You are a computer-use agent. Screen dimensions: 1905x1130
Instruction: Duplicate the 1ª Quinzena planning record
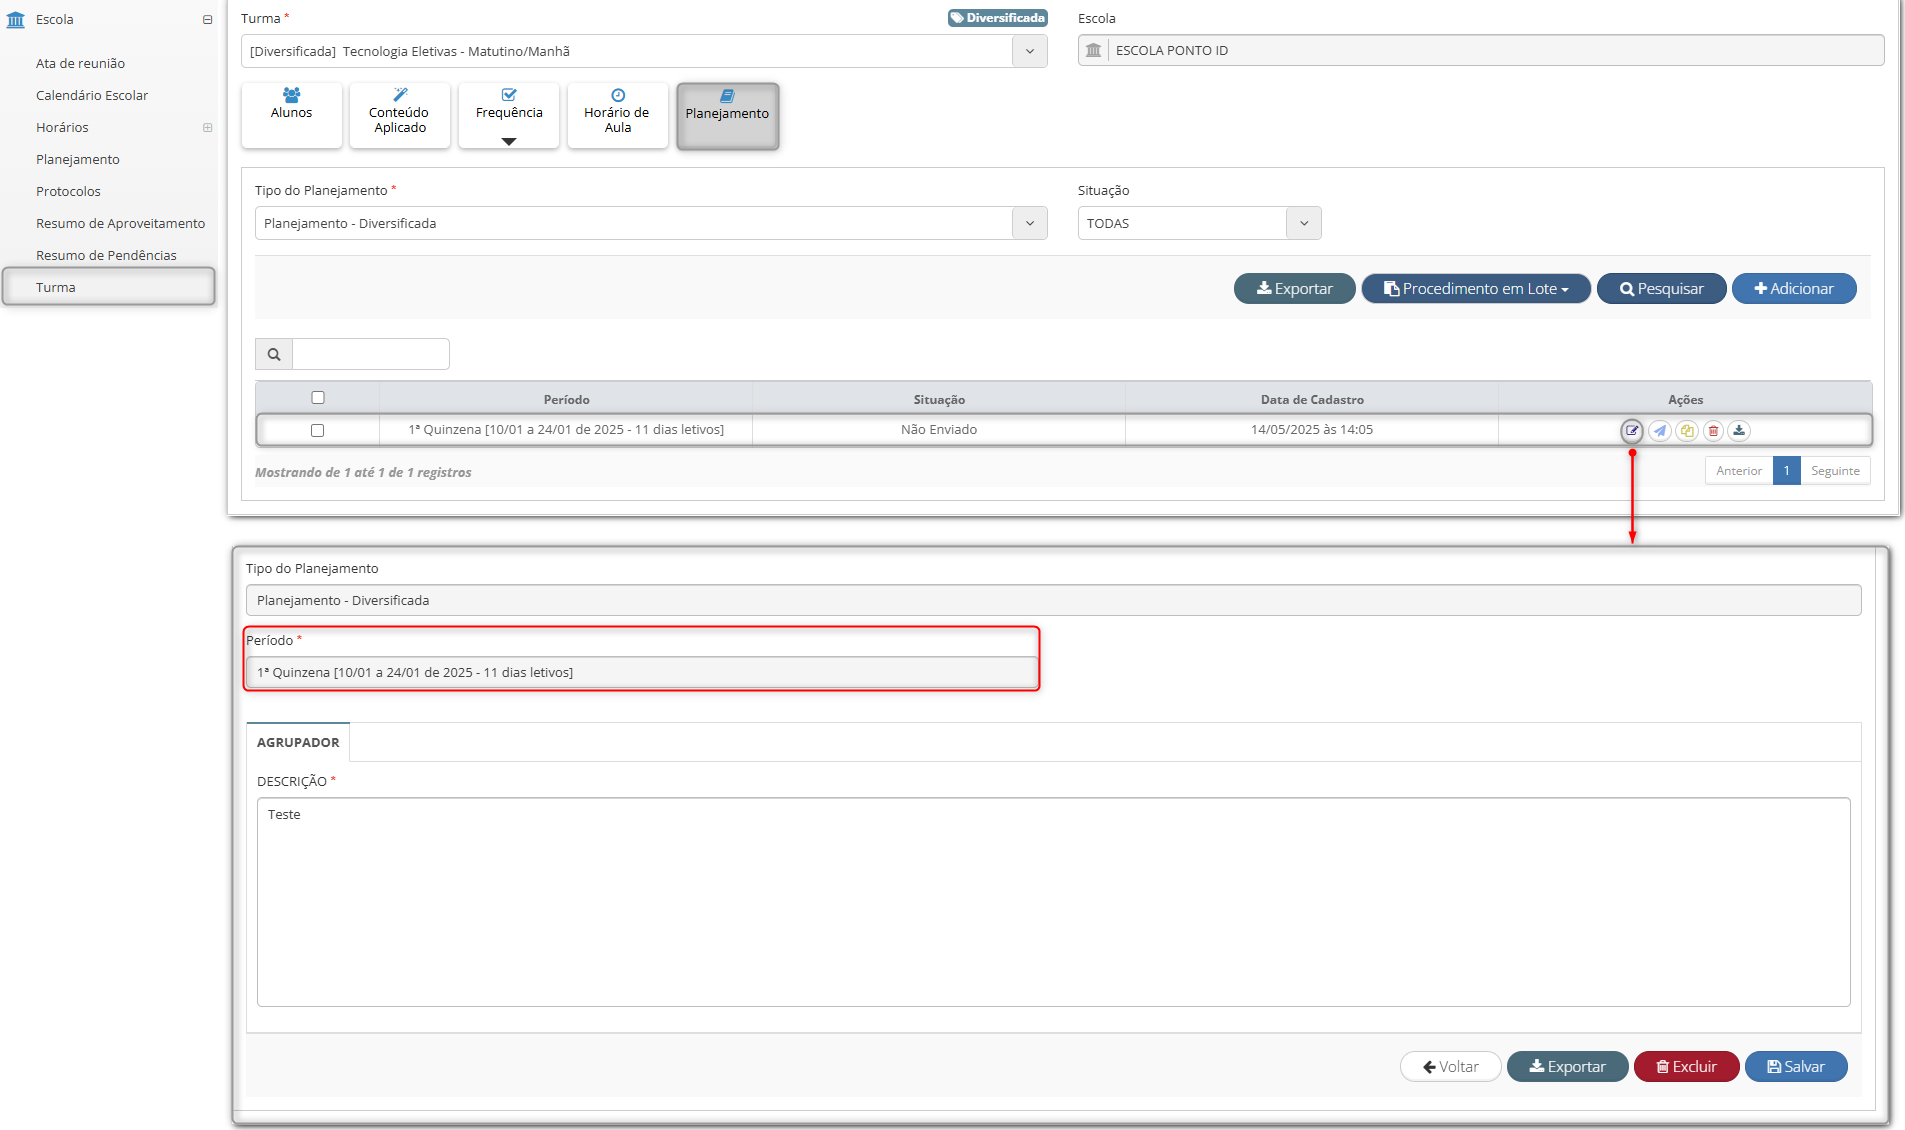(x=1687, y=431)
